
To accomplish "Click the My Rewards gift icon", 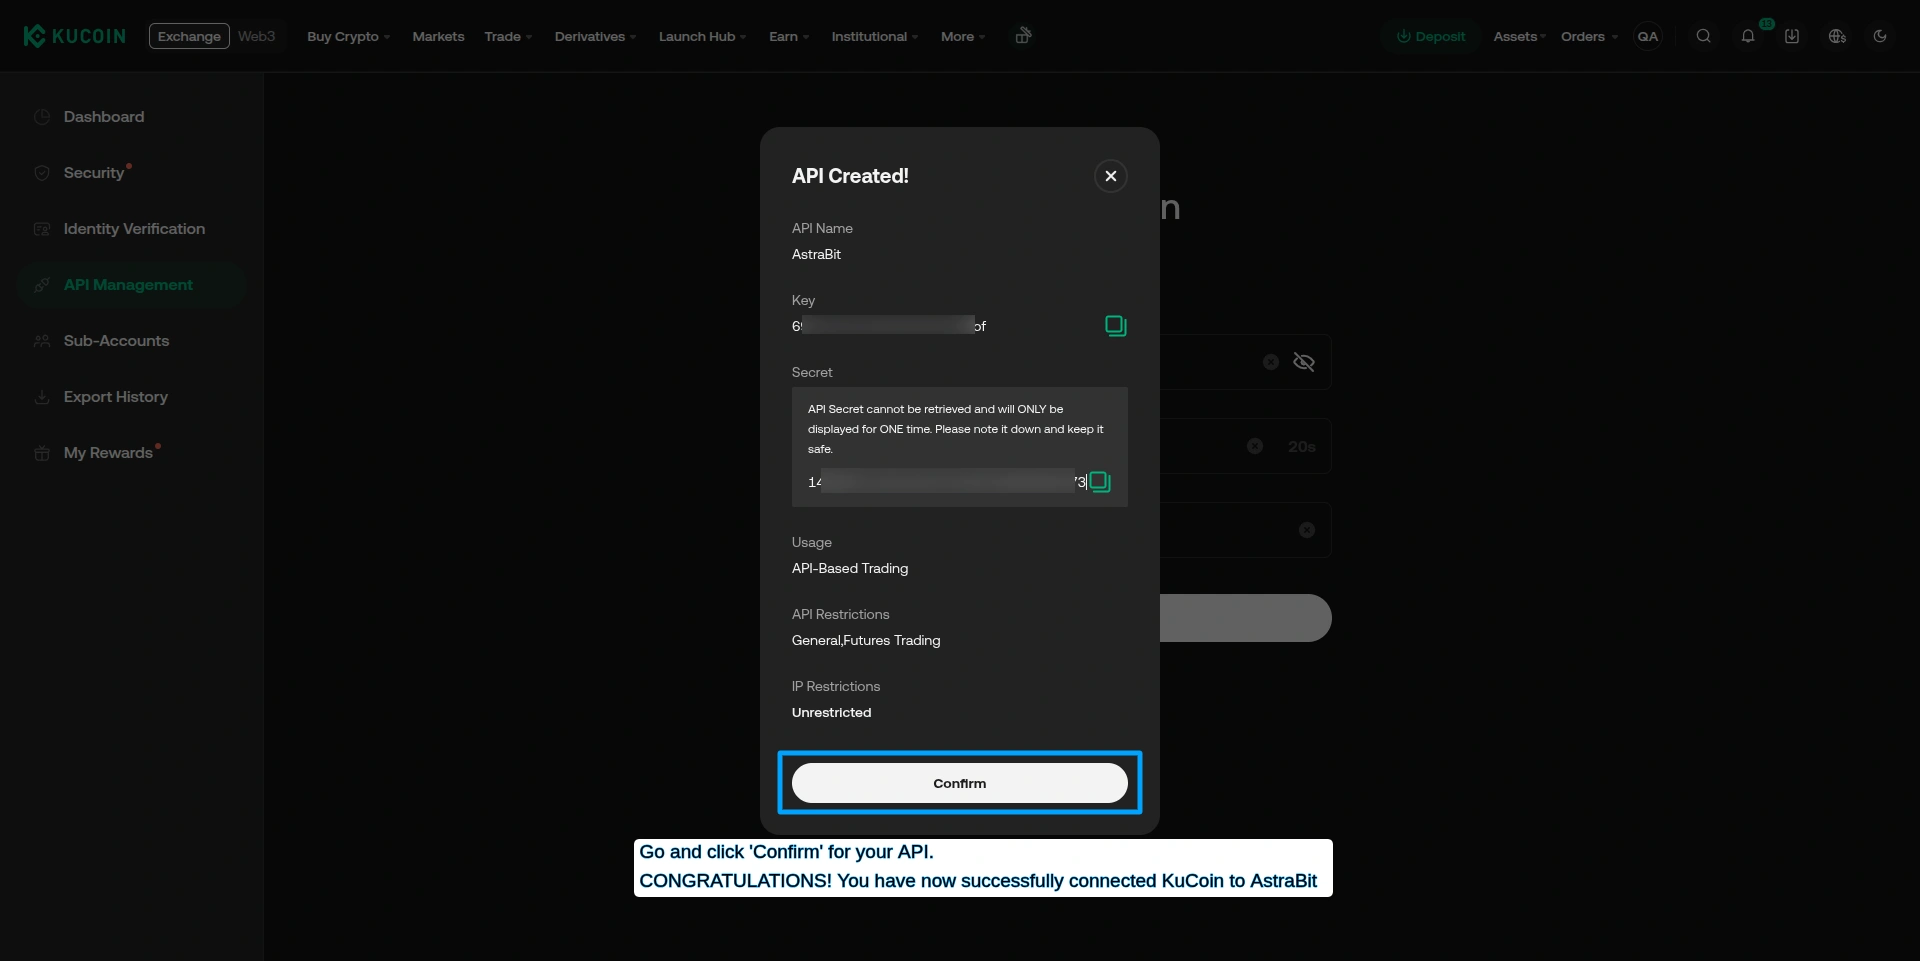I will tap(42, 453).
